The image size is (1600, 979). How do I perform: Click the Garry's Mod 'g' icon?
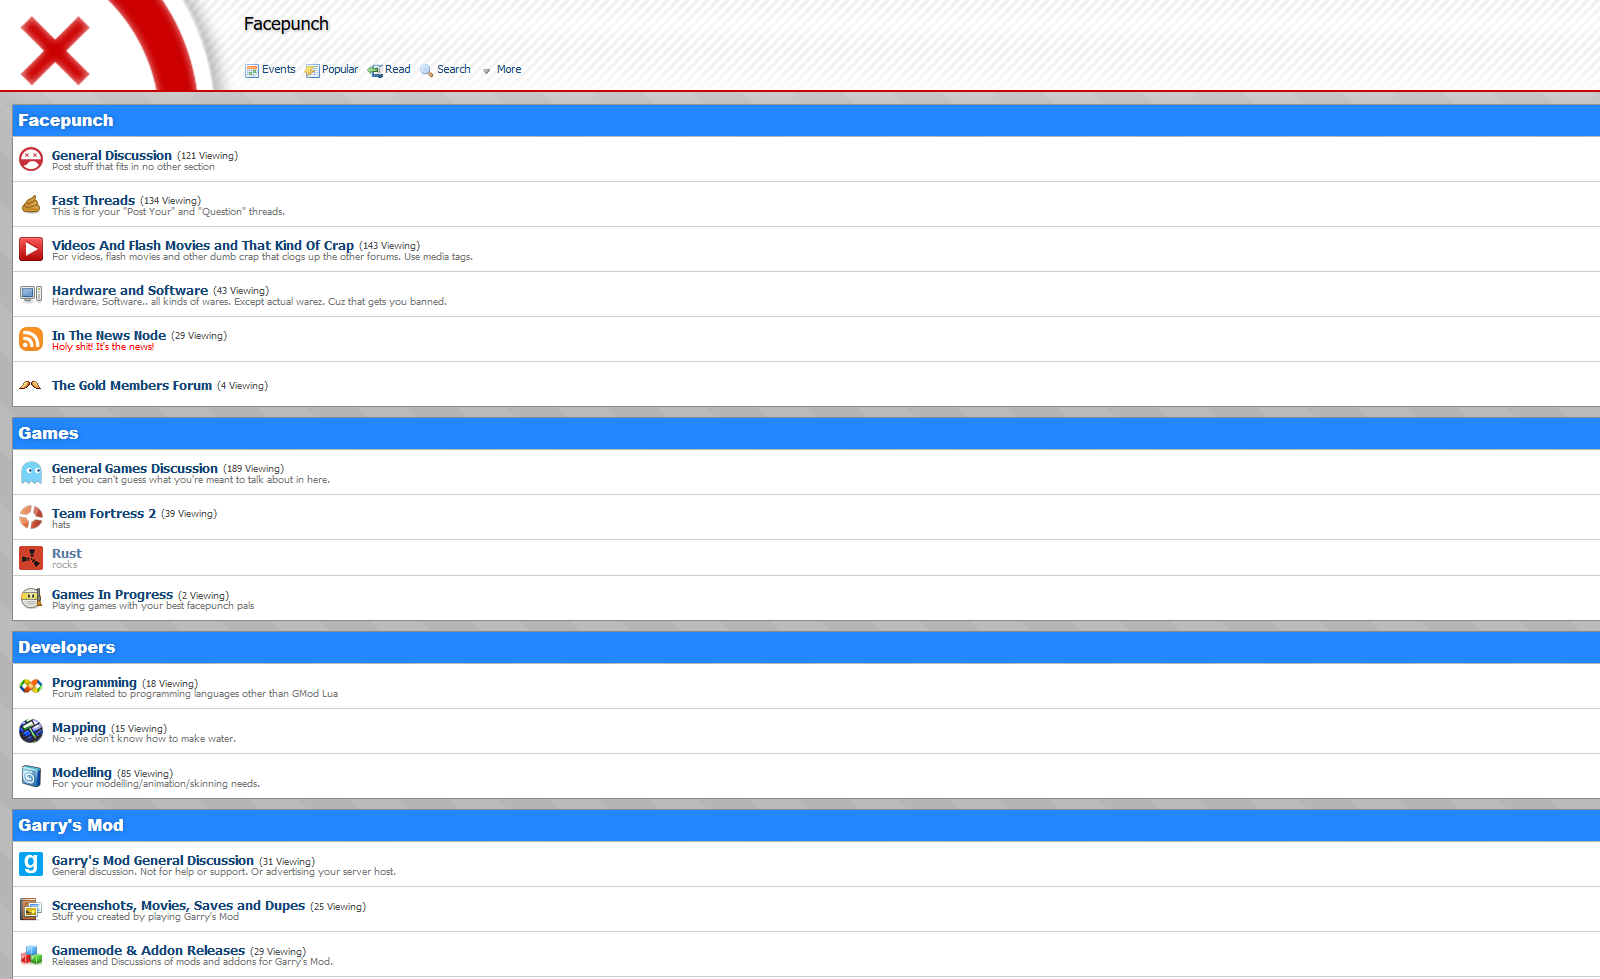(x=31, y=864)
